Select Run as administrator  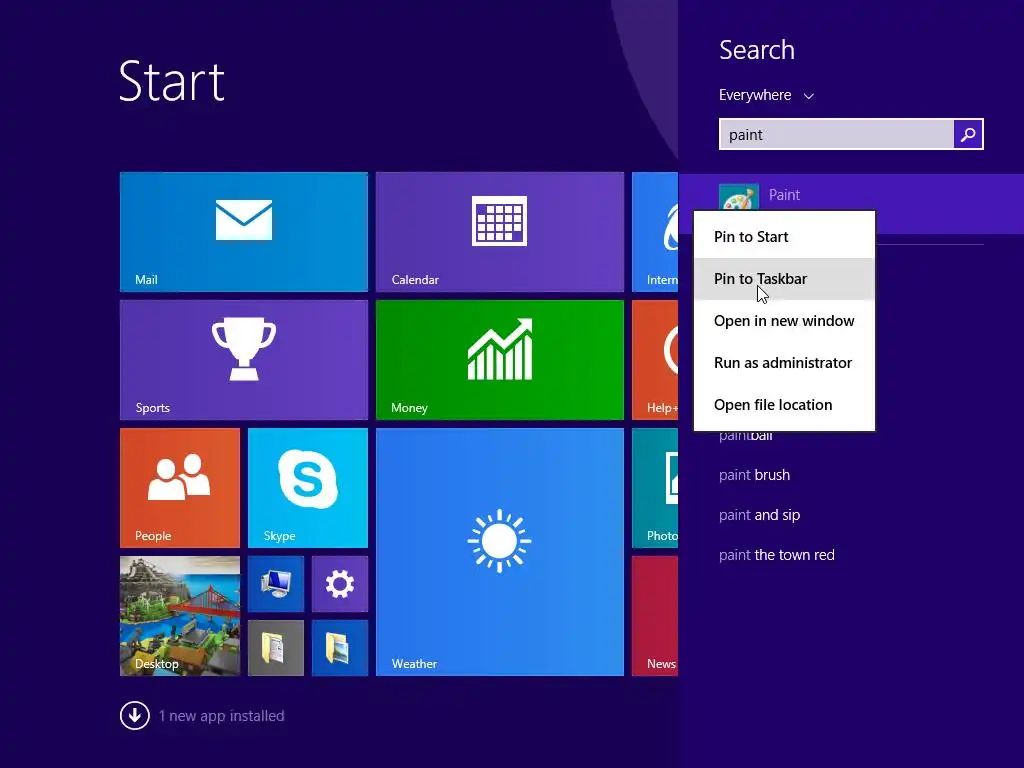784,362
